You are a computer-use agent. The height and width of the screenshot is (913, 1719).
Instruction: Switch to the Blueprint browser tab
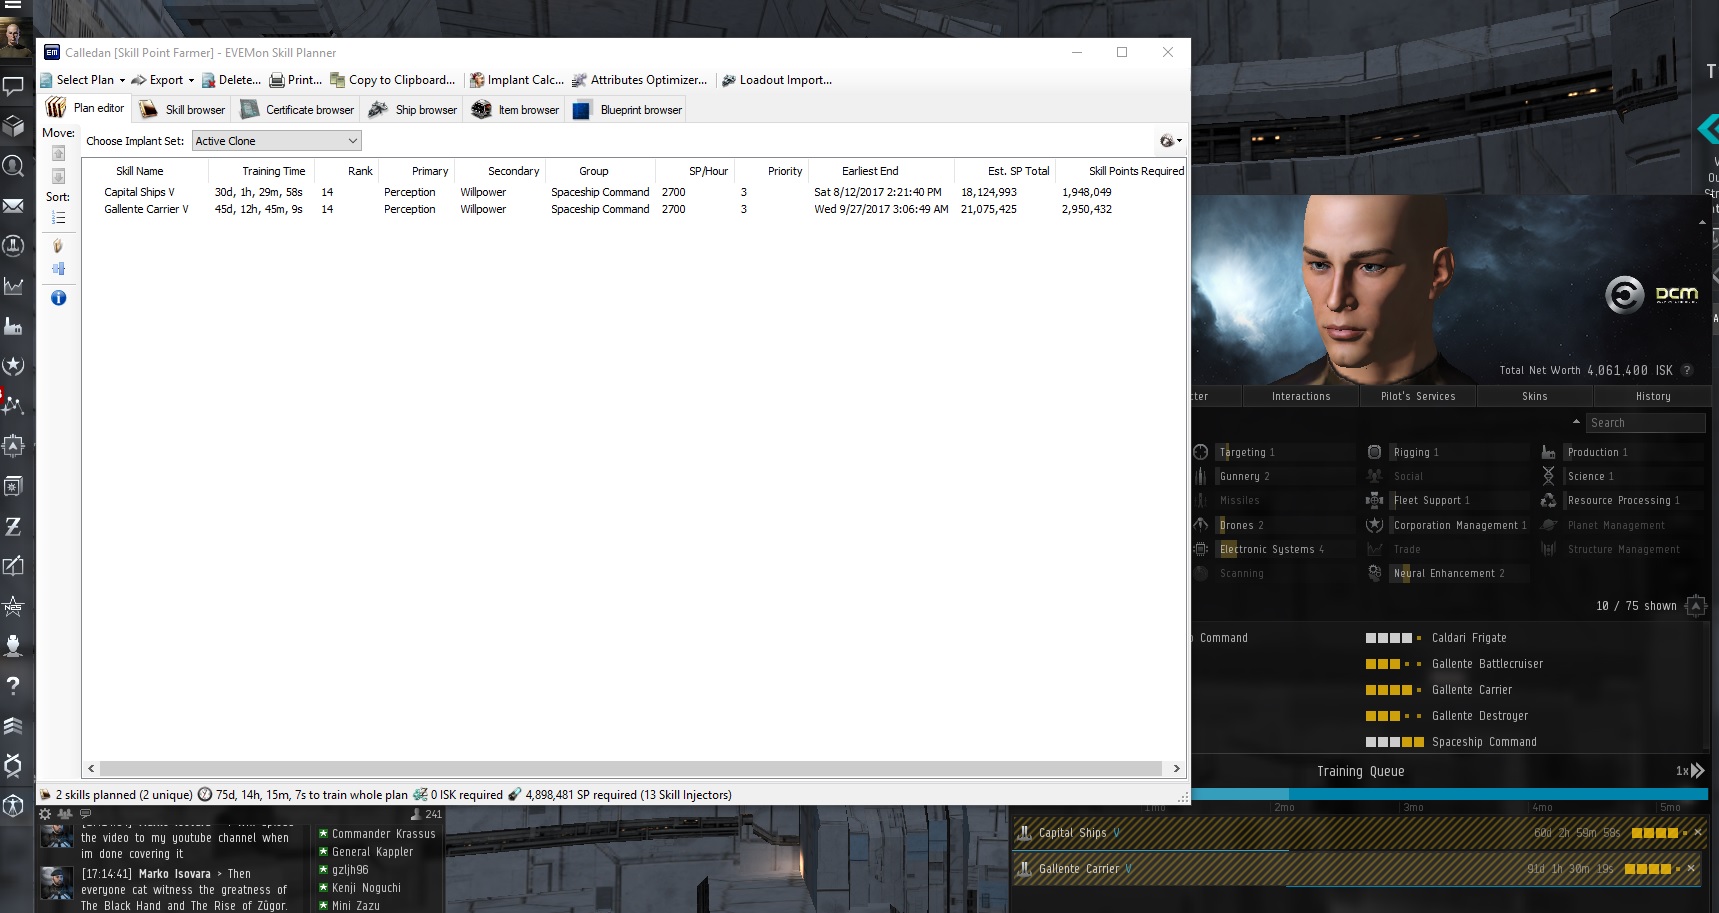pyautogui.click(x=627, y=110)
